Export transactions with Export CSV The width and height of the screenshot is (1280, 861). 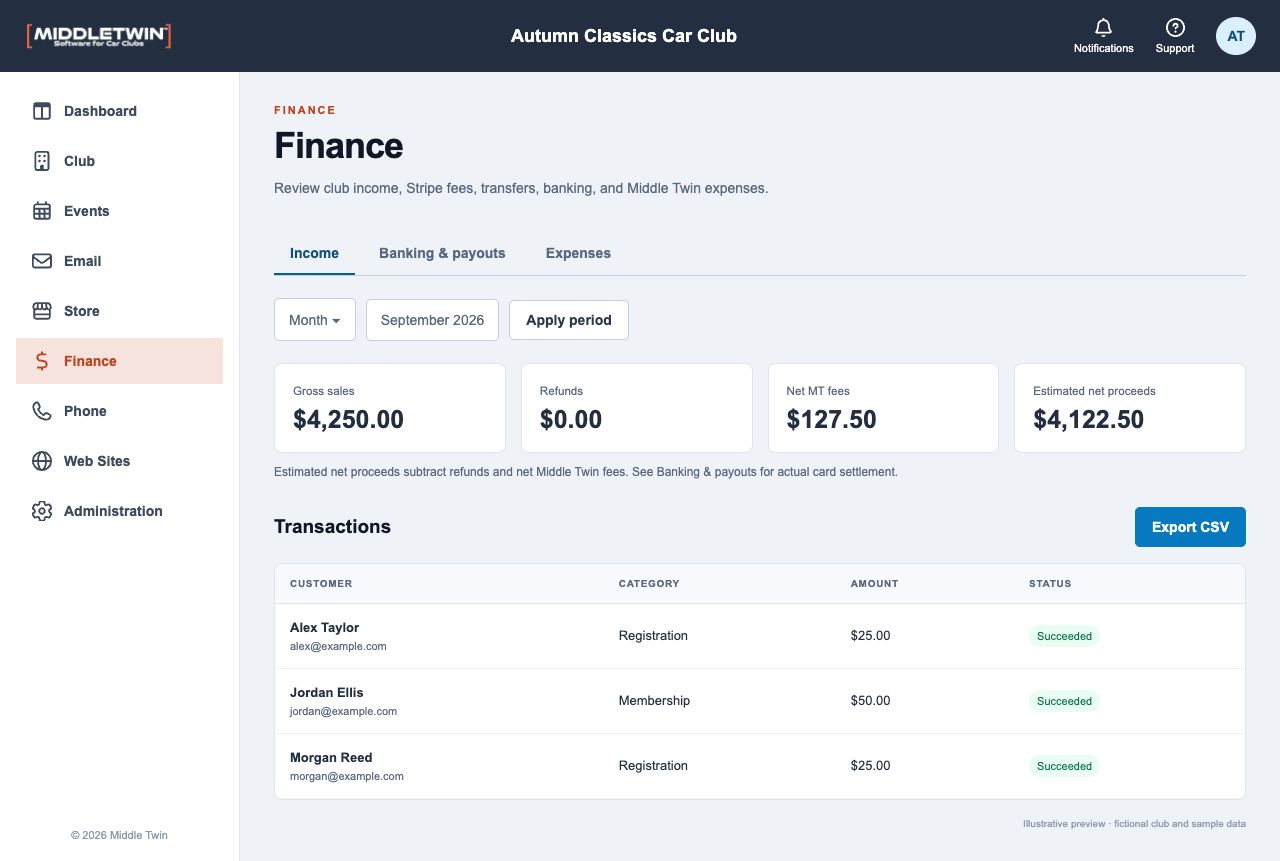click(1190, 527)
